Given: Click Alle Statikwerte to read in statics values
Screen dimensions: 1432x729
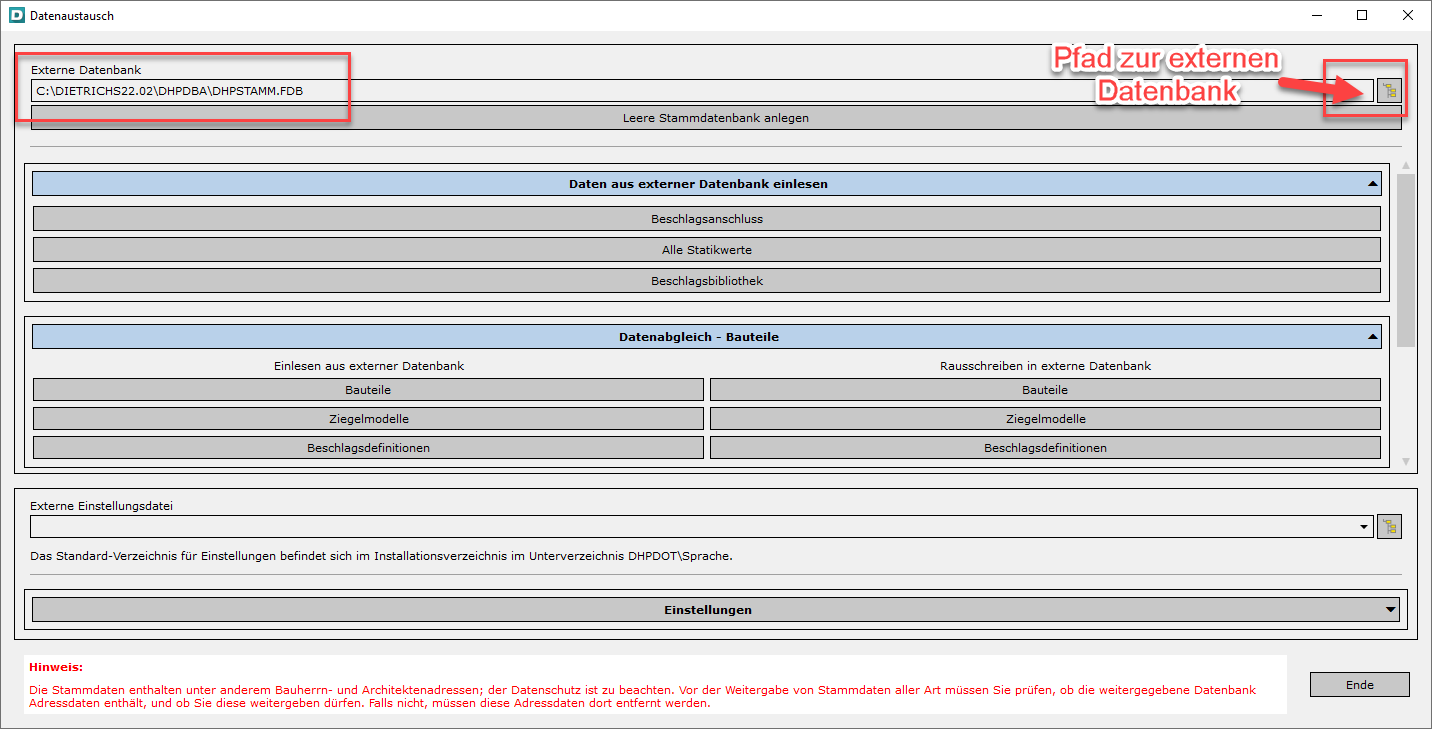Looking at the screenshot, I should tap(707, 249).
